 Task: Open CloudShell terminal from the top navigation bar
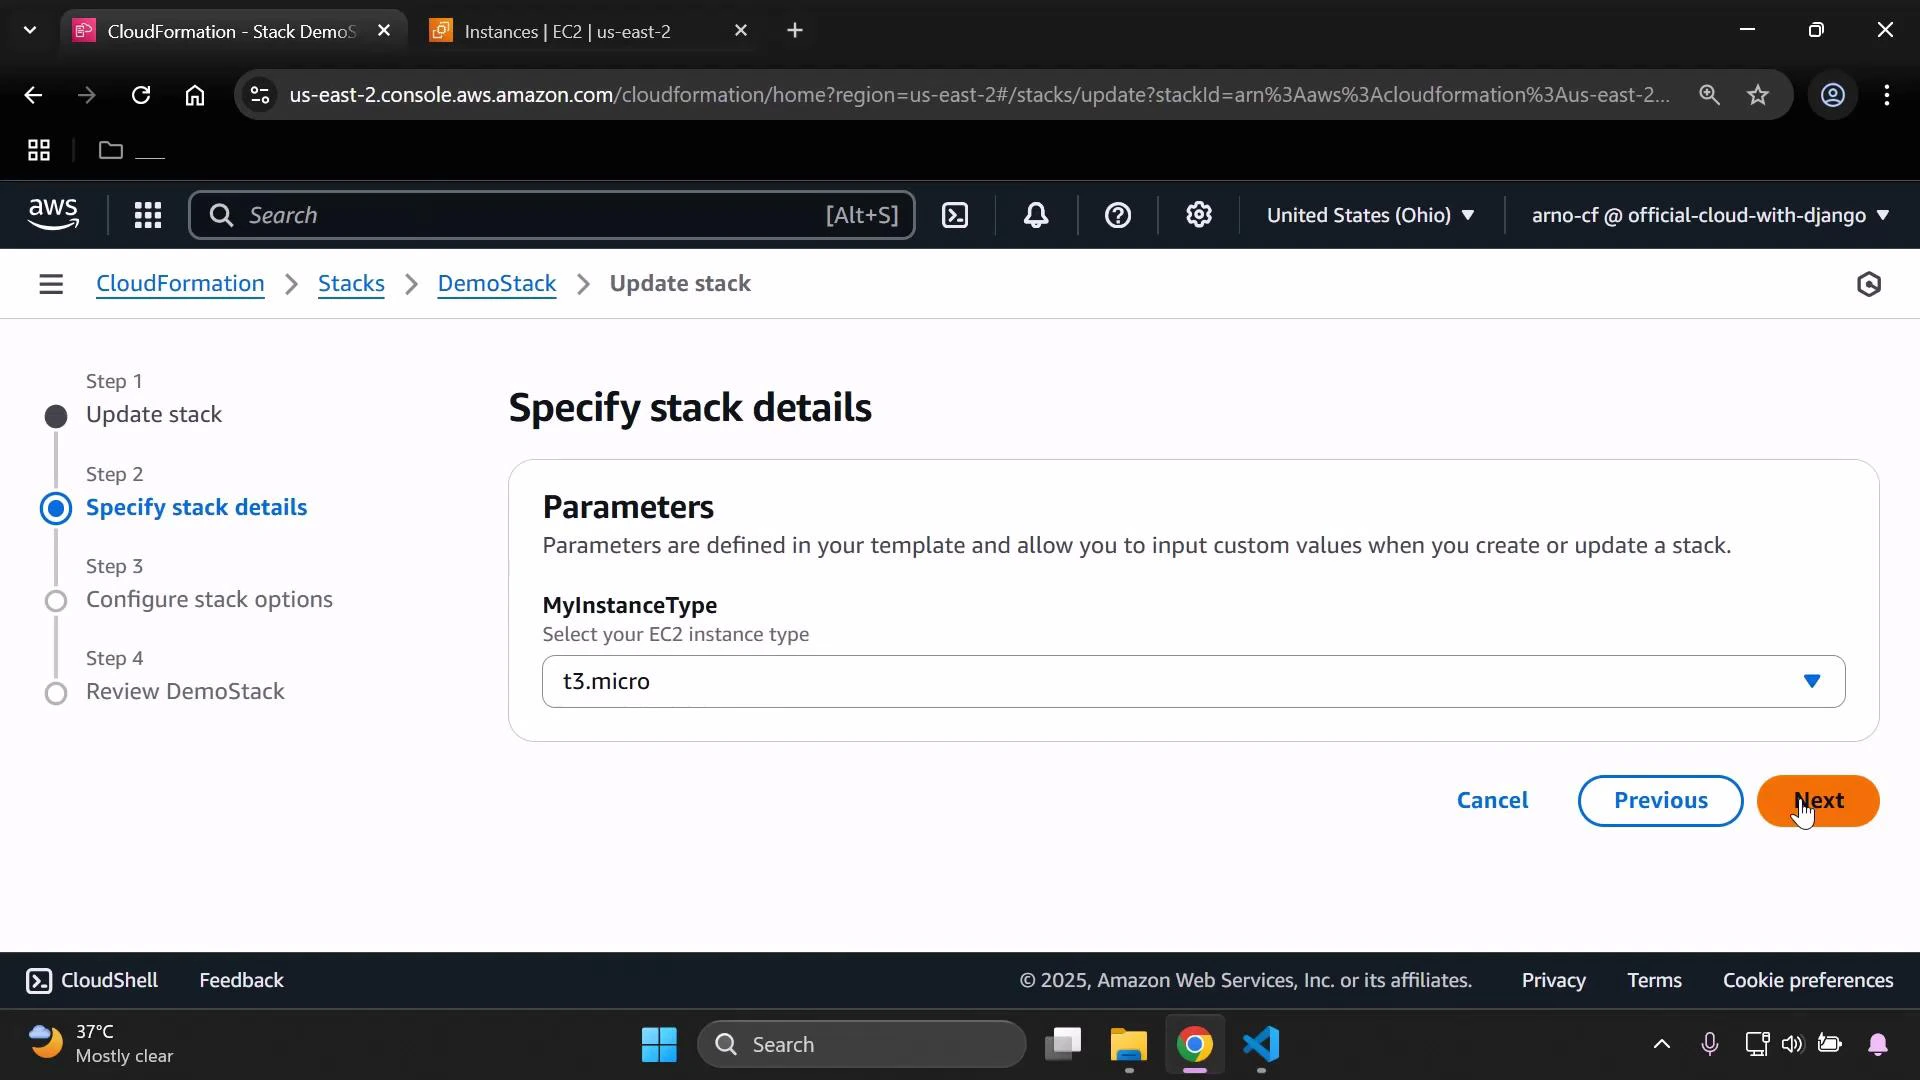point(955,215)
